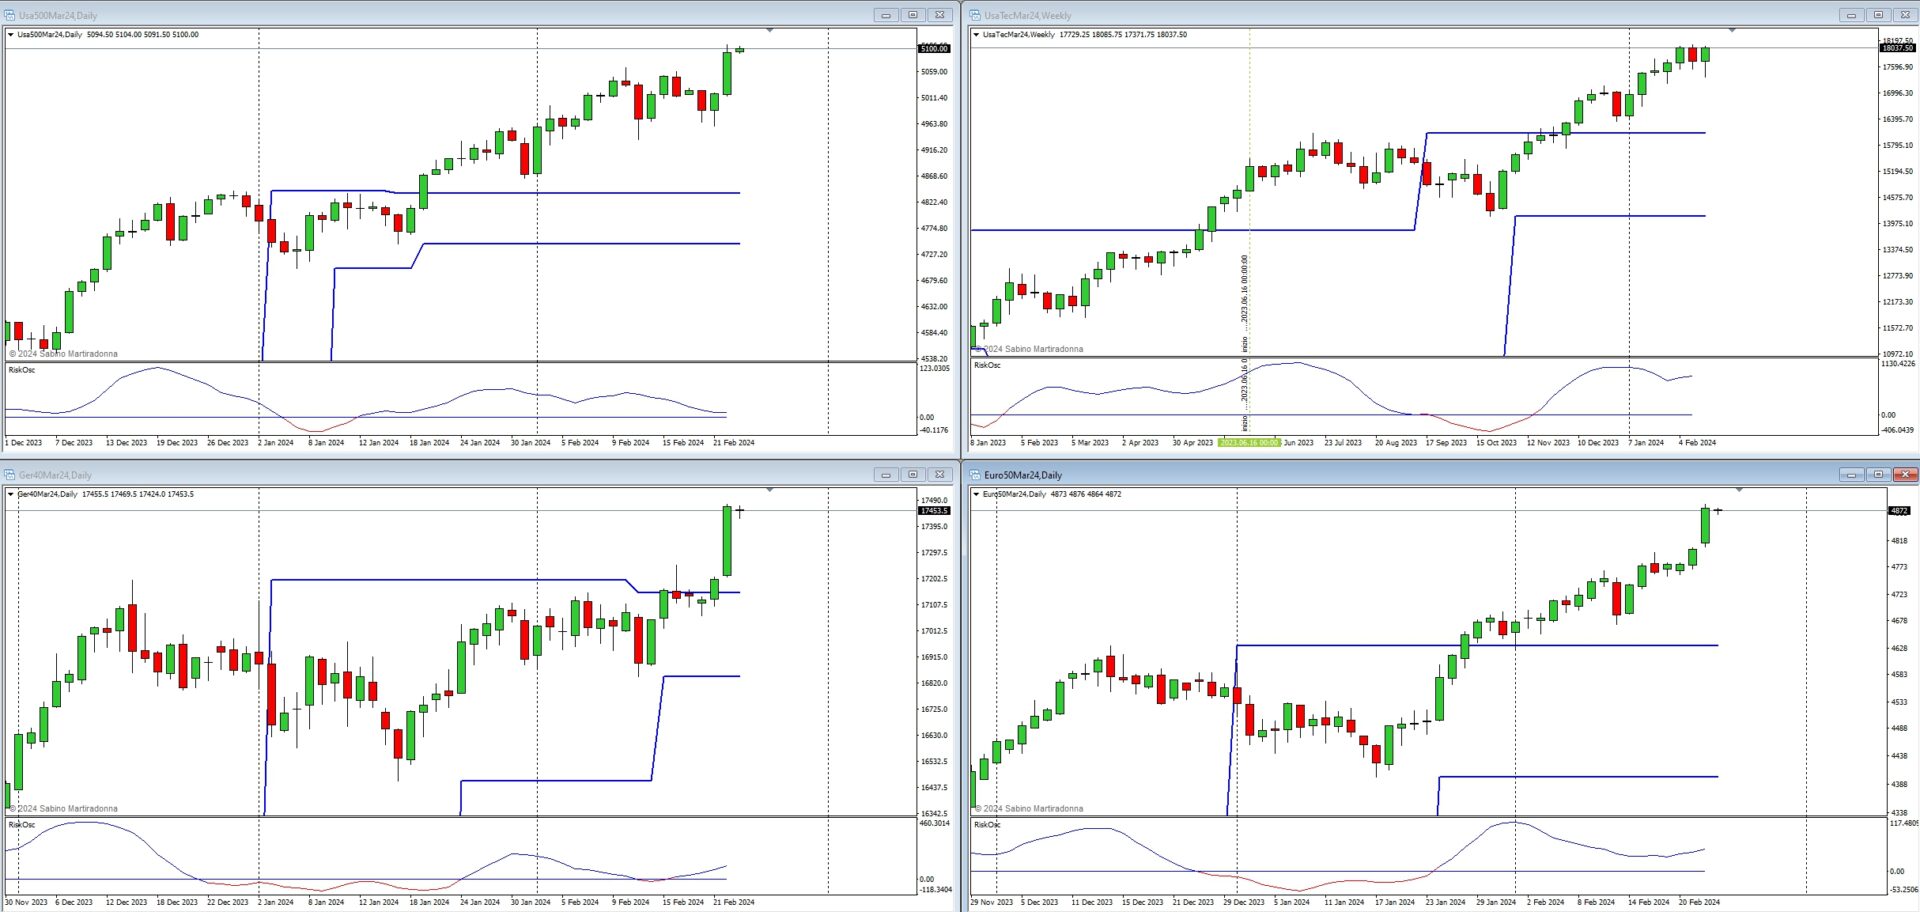Viewport: 1920px width, 912px height.
Task: Maximize the Ger40Mar24 Daily chart window
Action: coord(912,475)
